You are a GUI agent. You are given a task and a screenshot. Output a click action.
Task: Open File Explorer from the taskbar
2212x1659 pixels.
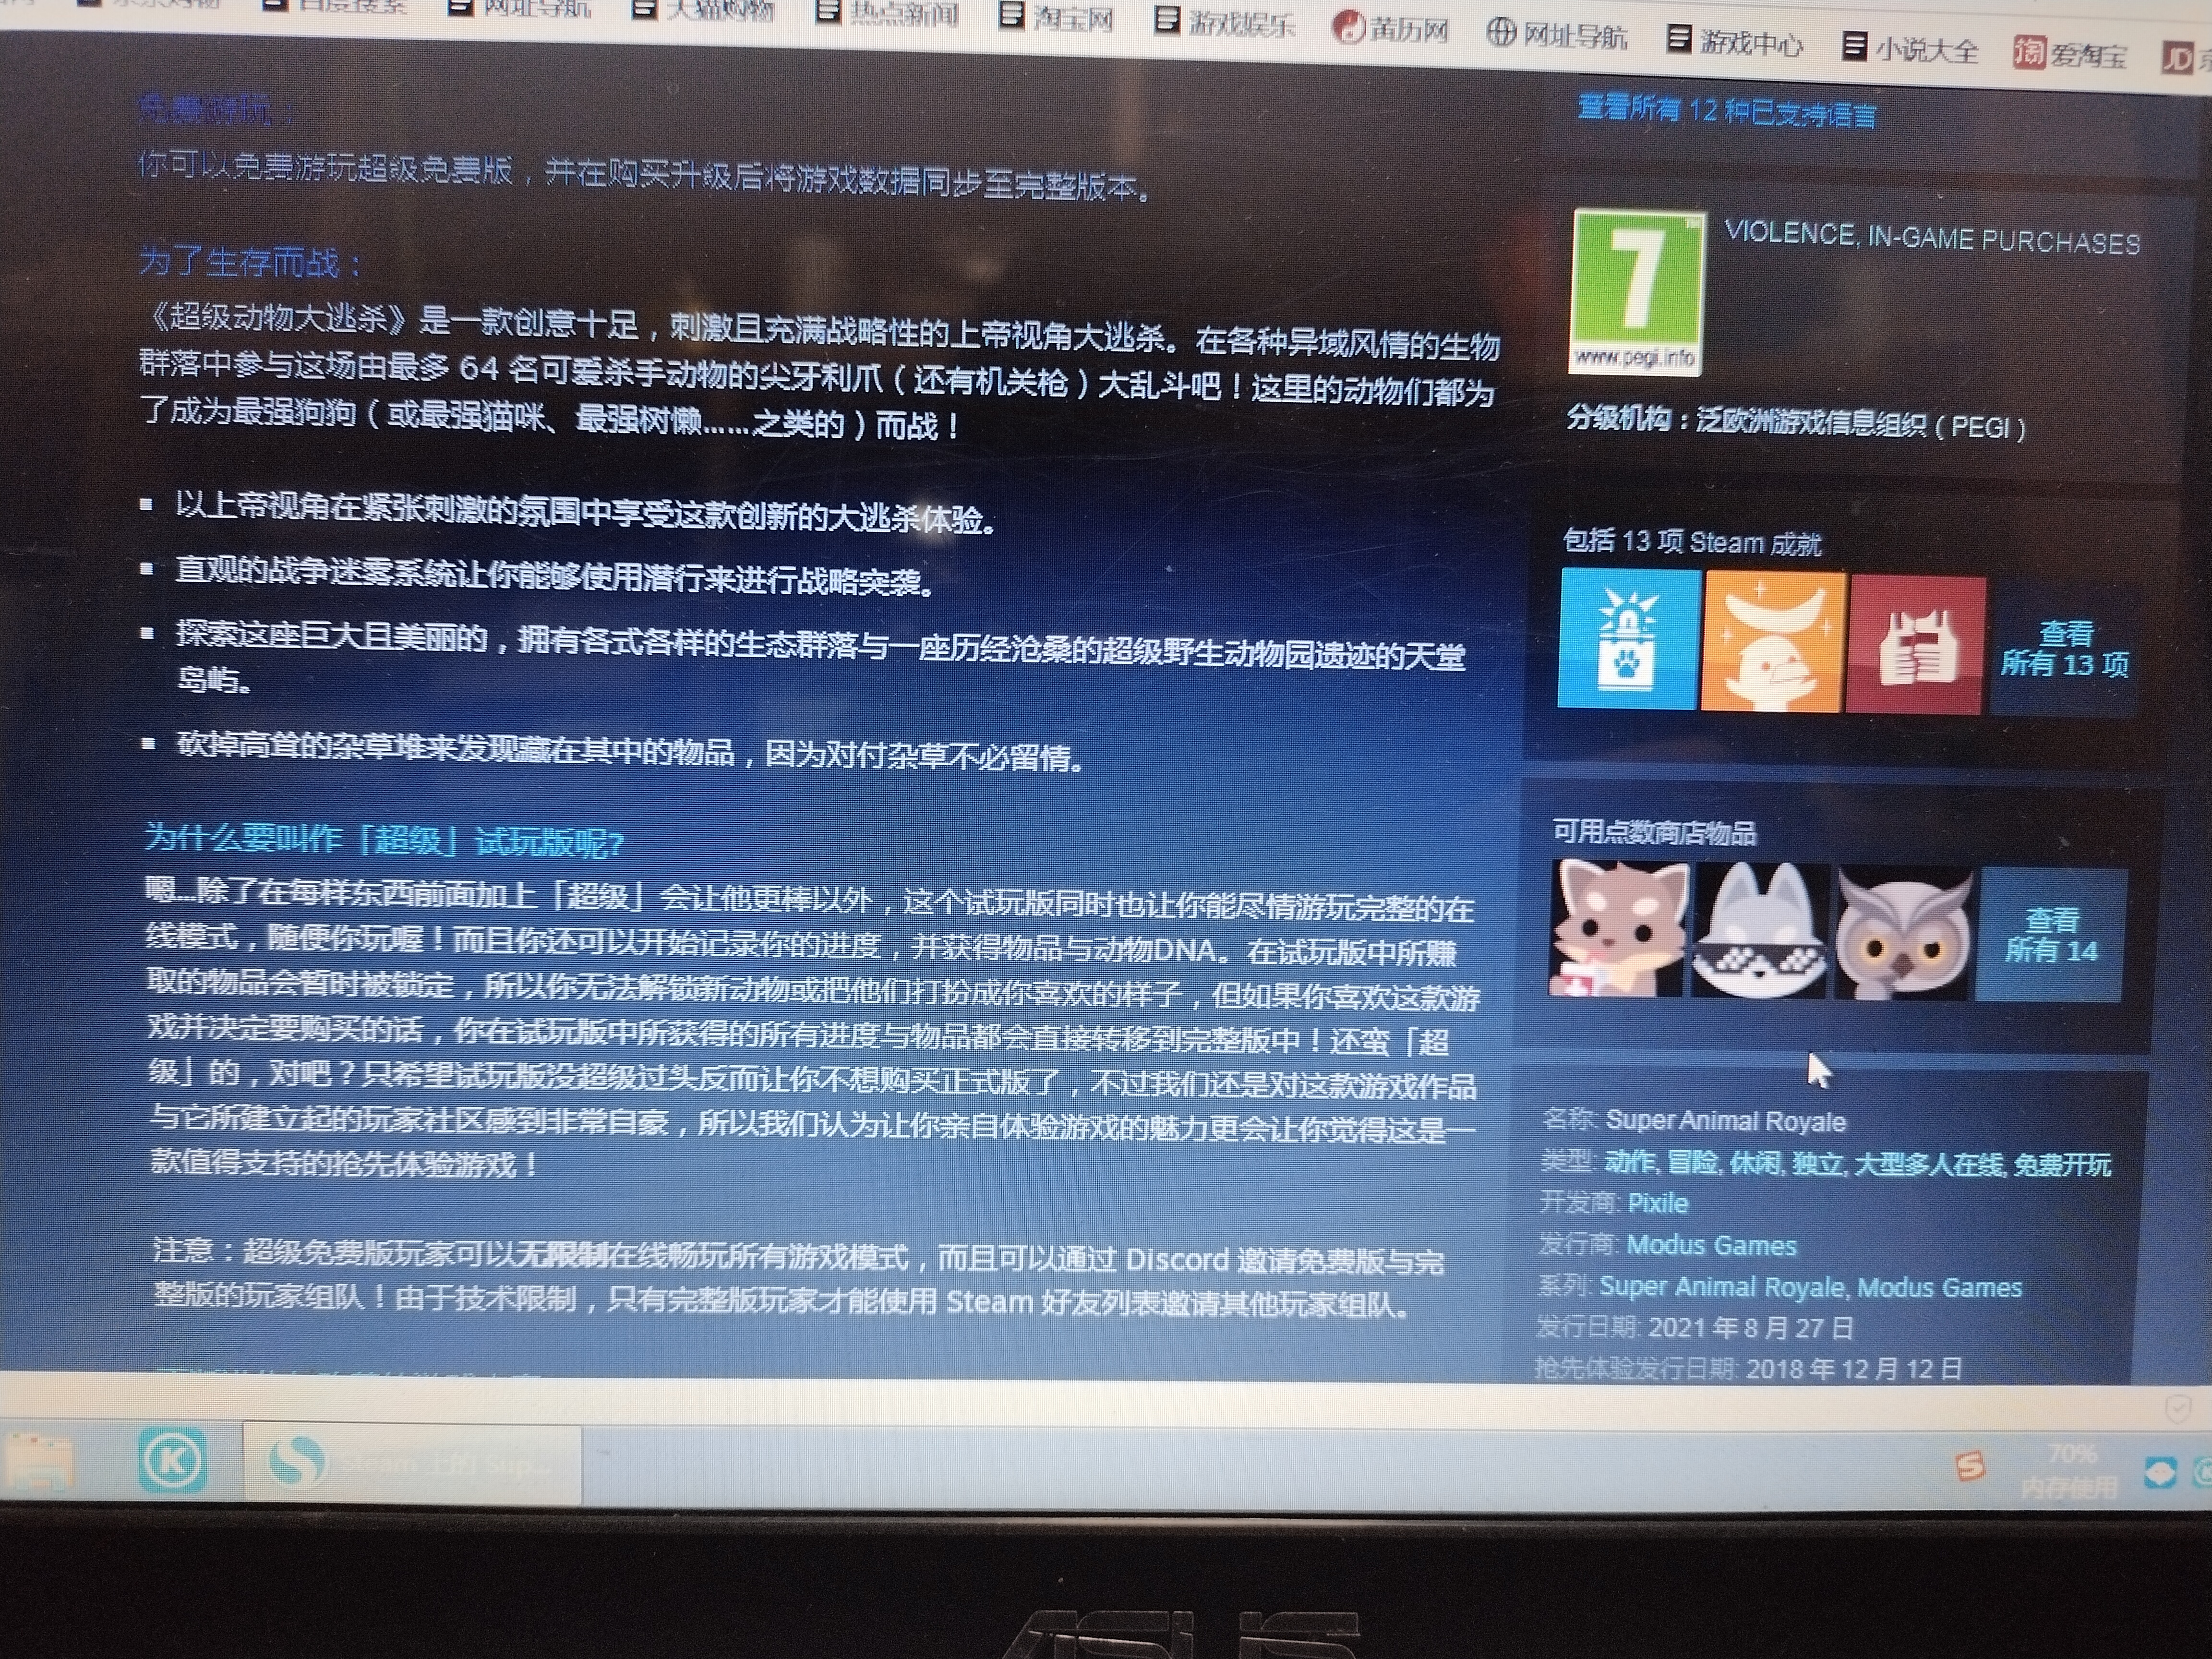tap(40, 1462)
